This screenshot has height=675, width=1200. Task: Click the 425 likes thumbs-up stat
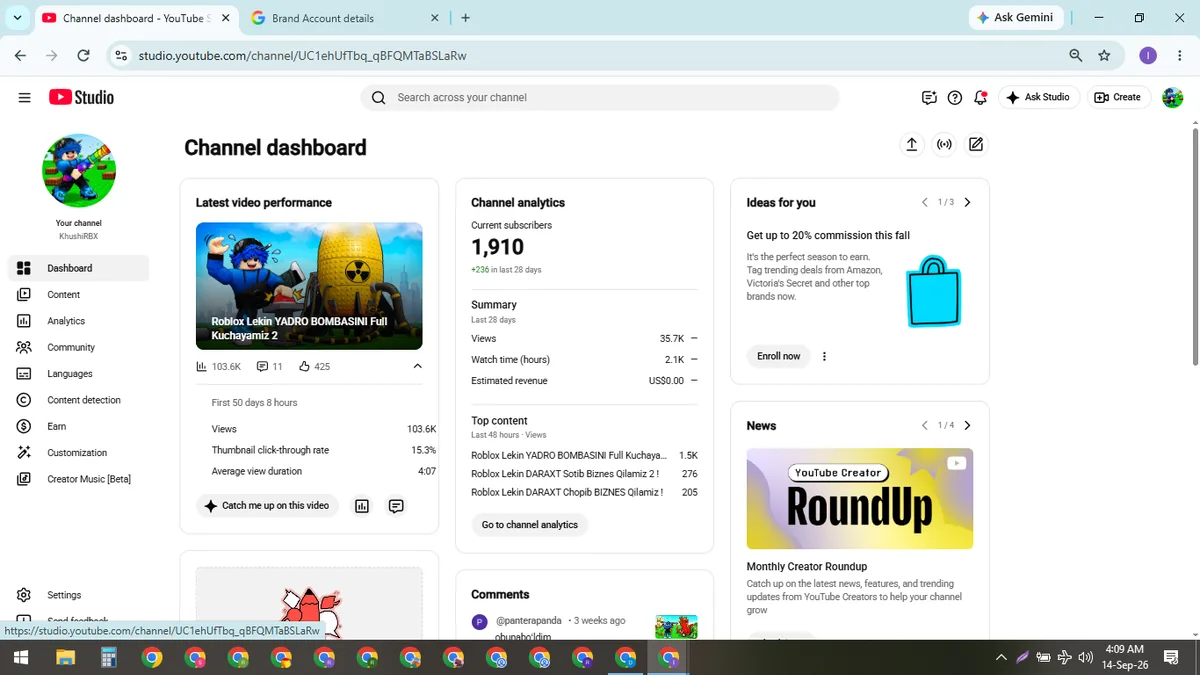tap(314, 367)
